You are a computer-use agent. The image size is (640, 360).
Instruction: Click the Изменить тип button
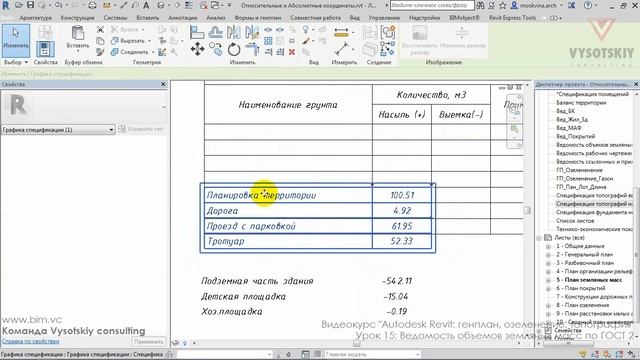[x=141, y=129]
